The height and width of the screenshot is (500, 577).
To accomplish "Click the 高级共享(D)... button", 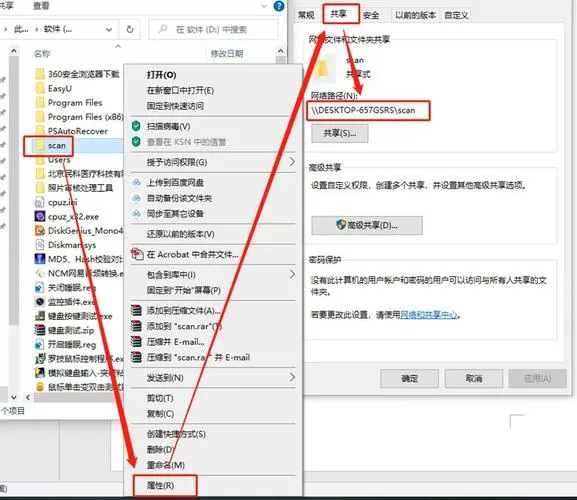I will pos(367,225).
